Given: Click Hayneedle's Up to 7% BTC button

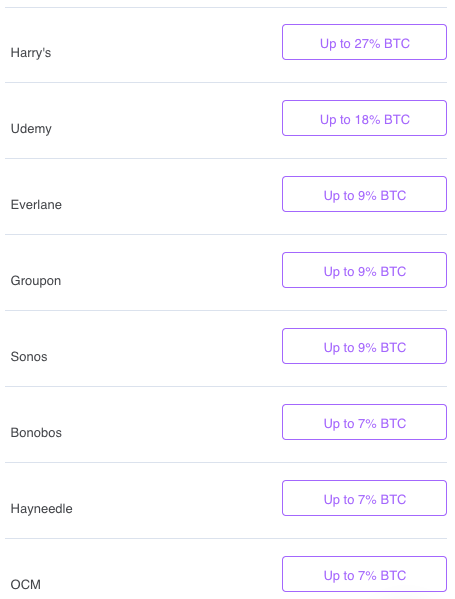Looking at the screenshot, I should click(364, 498).
